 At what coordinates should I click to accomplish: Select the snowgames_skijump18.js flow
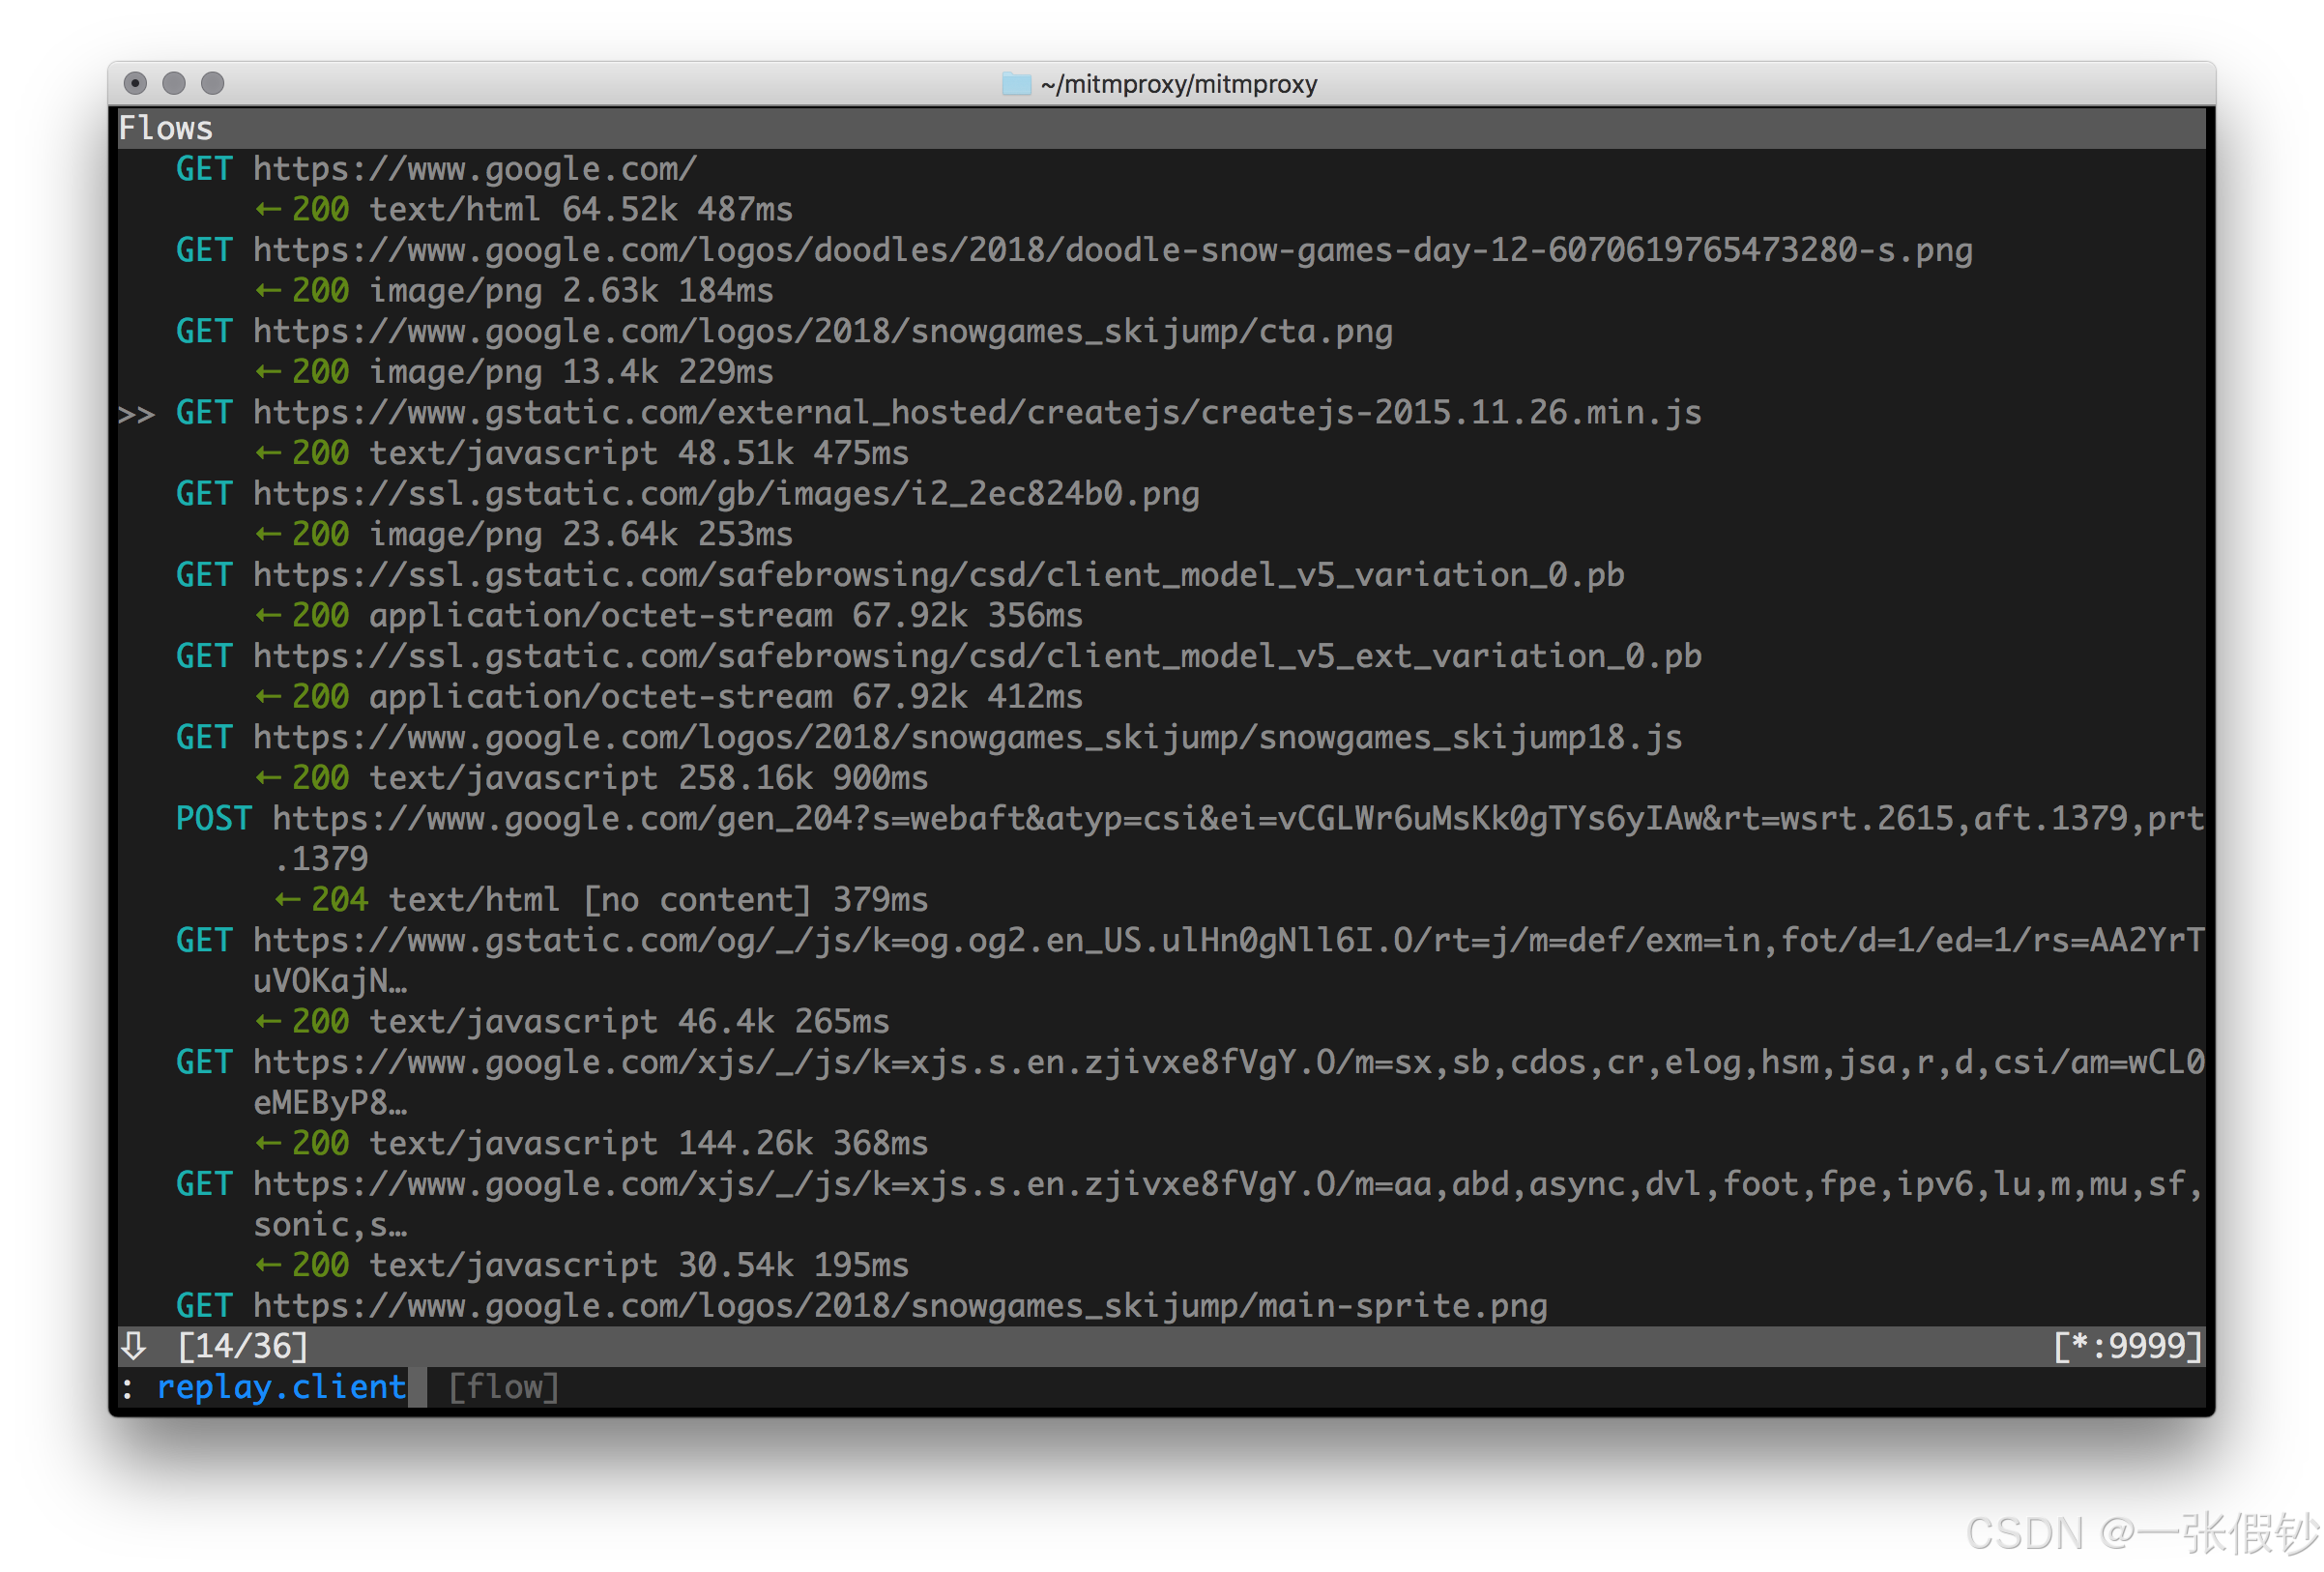point(966,738)
